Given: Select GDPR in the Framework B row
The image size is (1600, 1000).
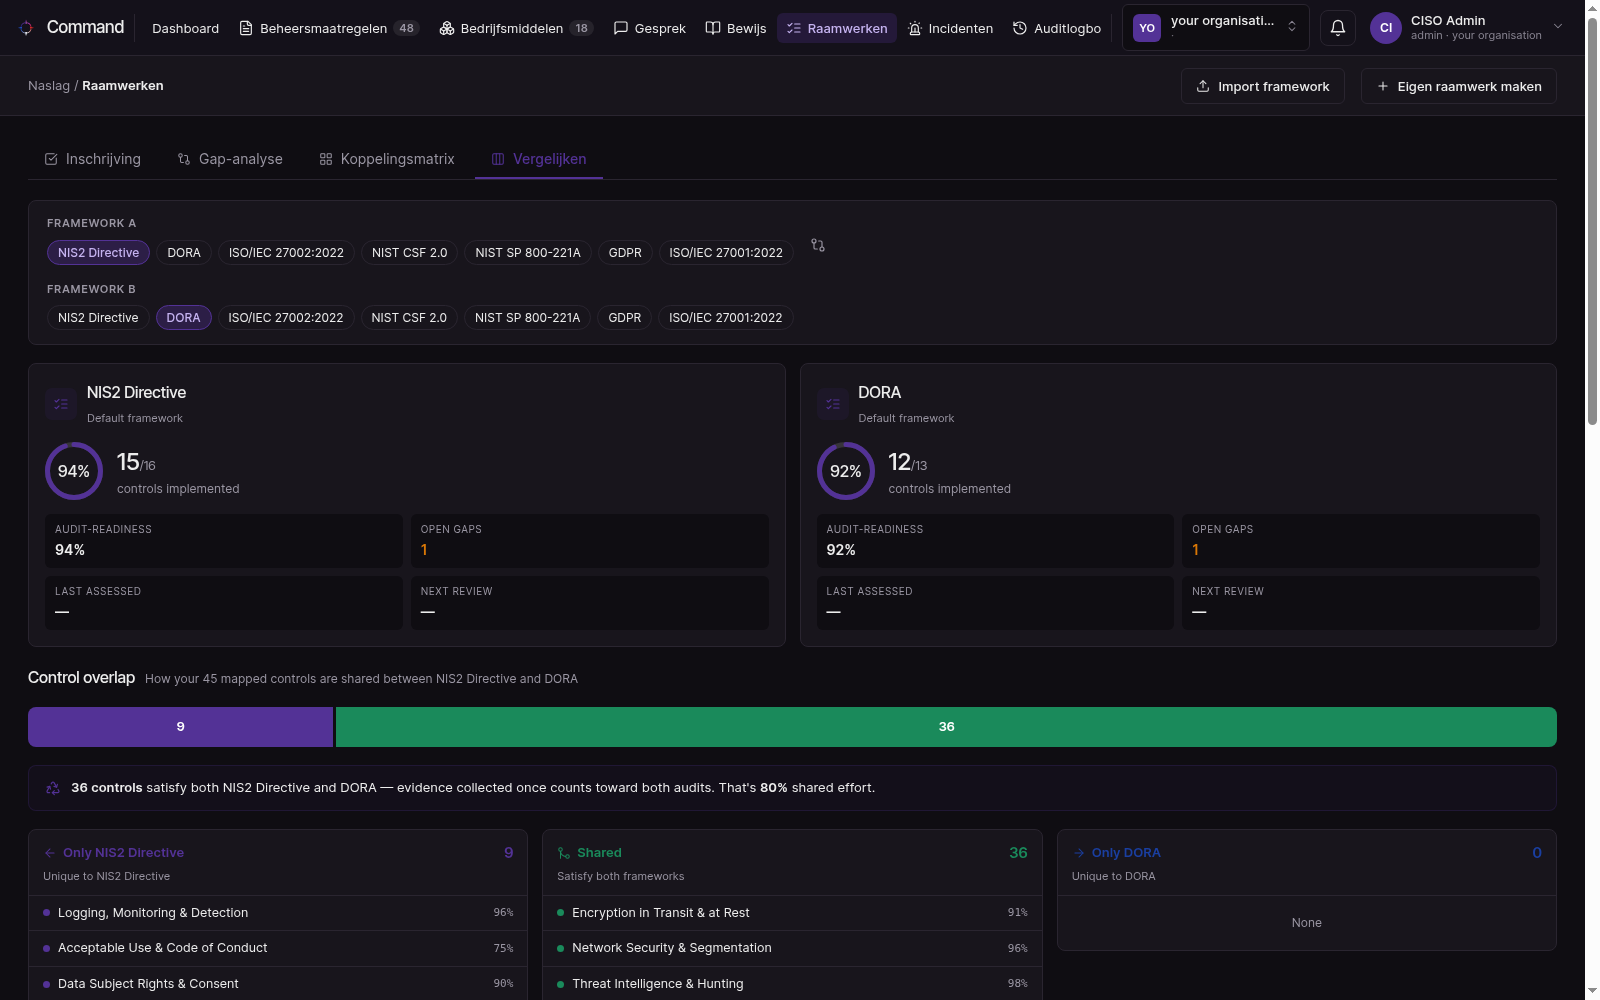Looking at the screenshot, I should pyautogui.click(x=625, y=318).
